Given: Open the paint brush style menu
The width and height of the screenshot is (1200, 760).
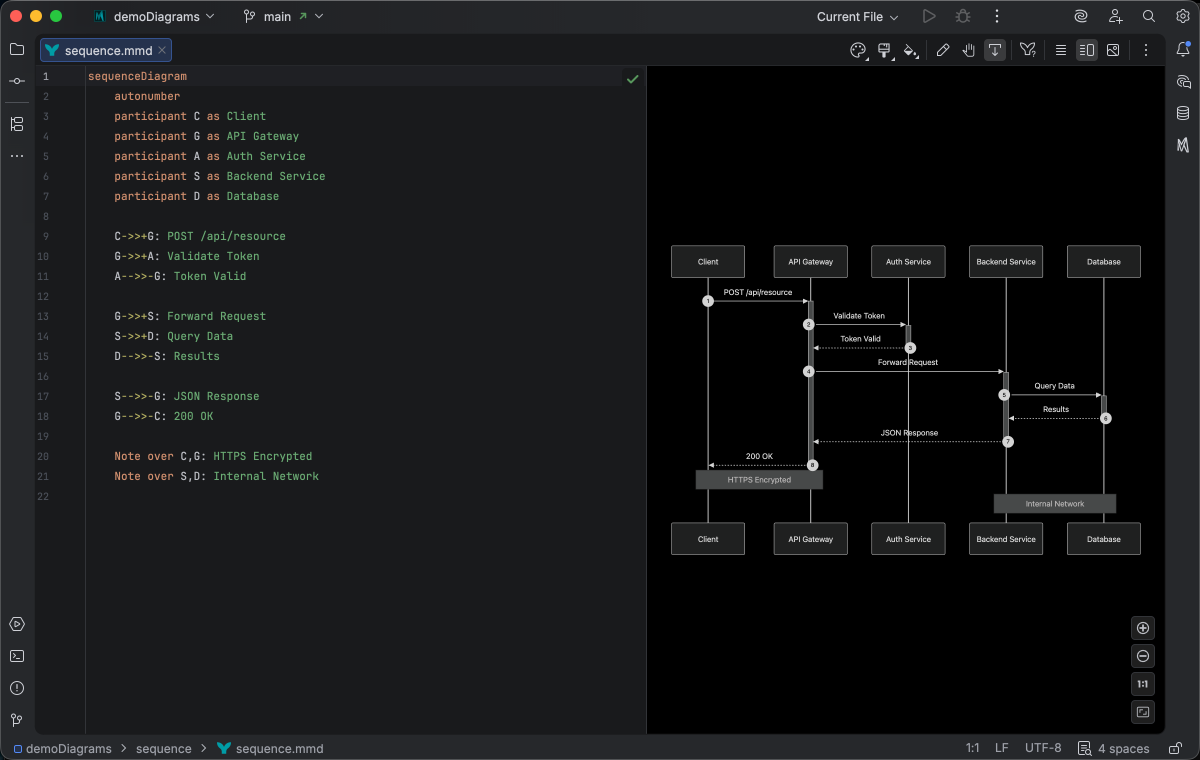Looking at the screenshot, I should (x=884, y=50).
